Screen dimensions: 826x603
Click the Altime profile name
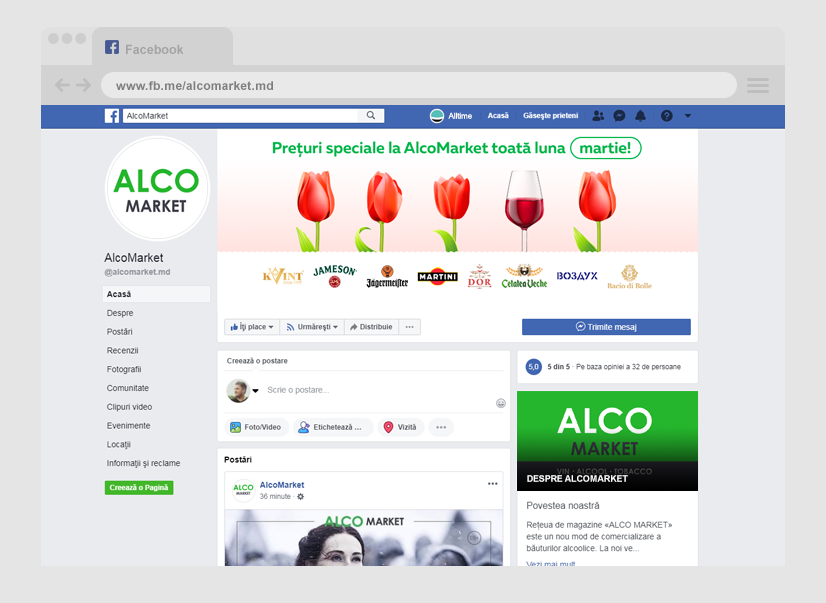[x=460, y=116]
